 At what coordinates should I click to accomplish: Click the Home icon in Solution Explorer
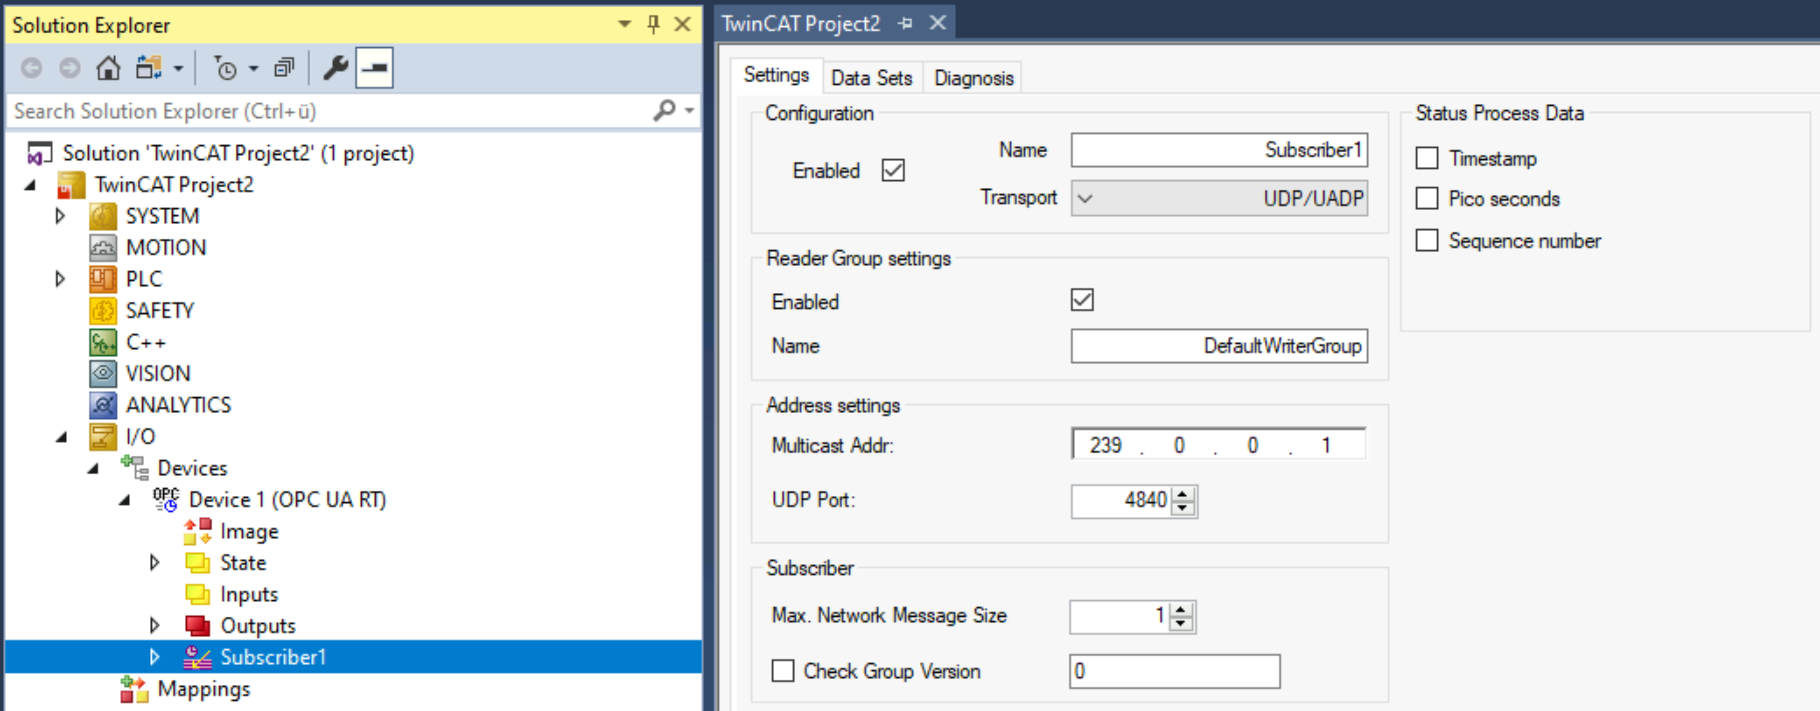pyautogui.click(x=108, y=68)
